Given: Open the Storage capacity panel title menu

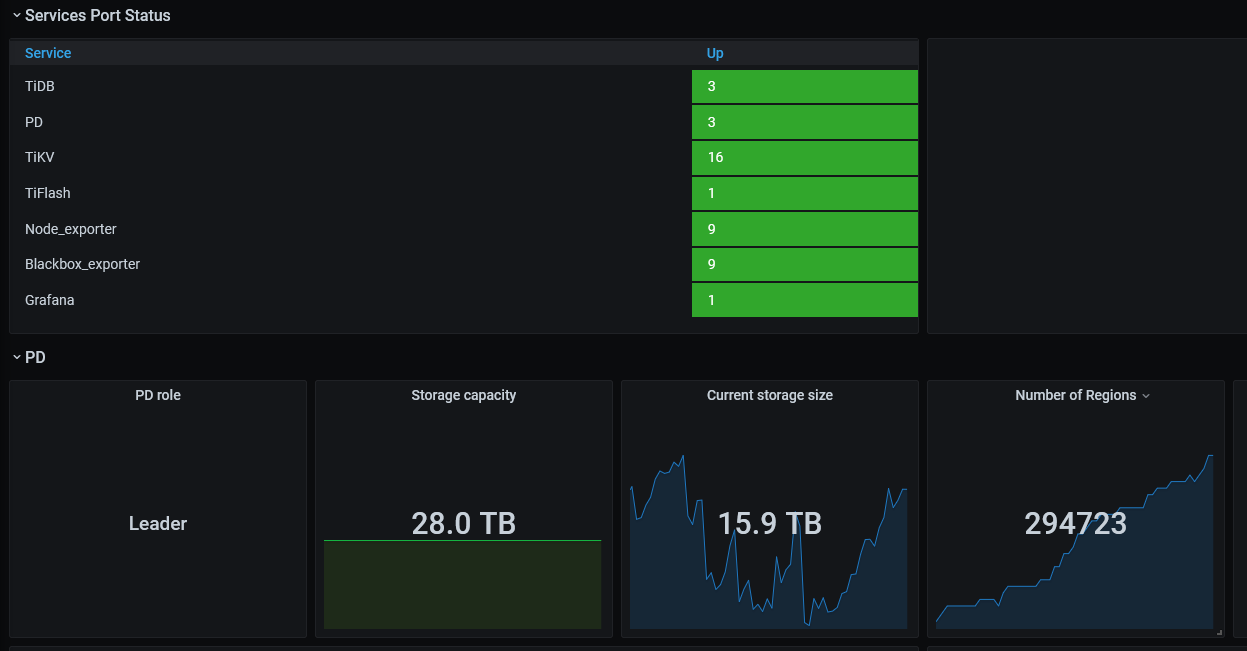Looking at the screenshot, I should (463, 395).
